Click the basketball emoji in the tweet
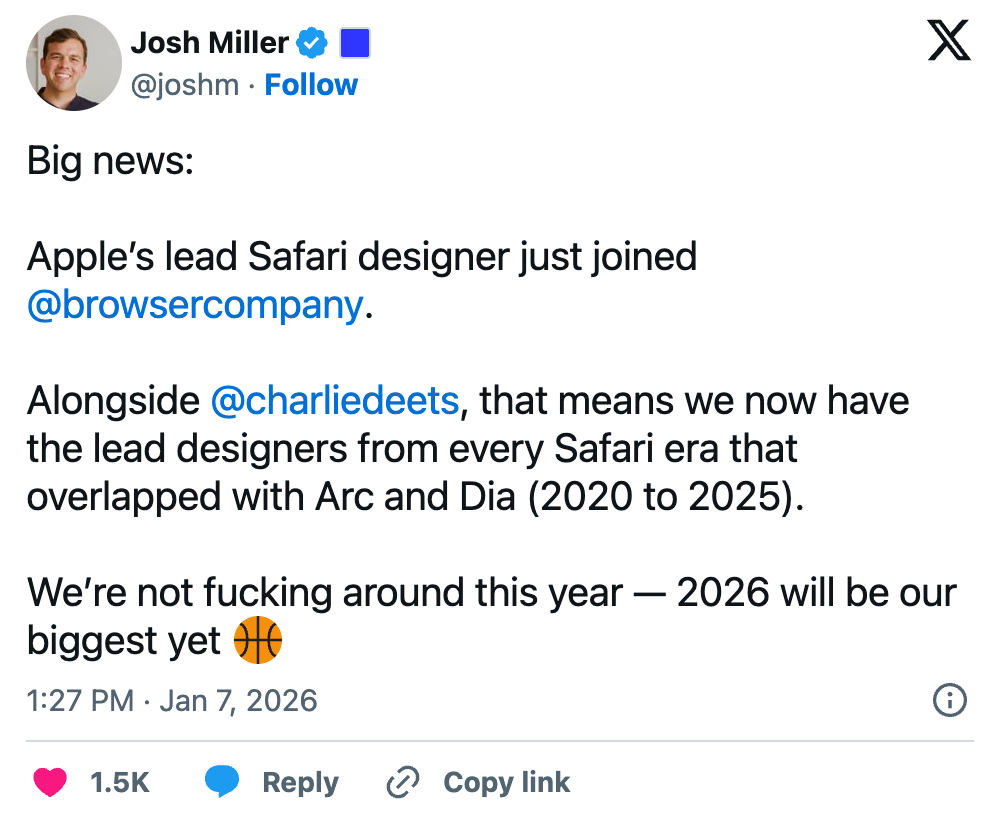Image resolution: width=994 pixels, height=820 pixels. coord(257,641)
